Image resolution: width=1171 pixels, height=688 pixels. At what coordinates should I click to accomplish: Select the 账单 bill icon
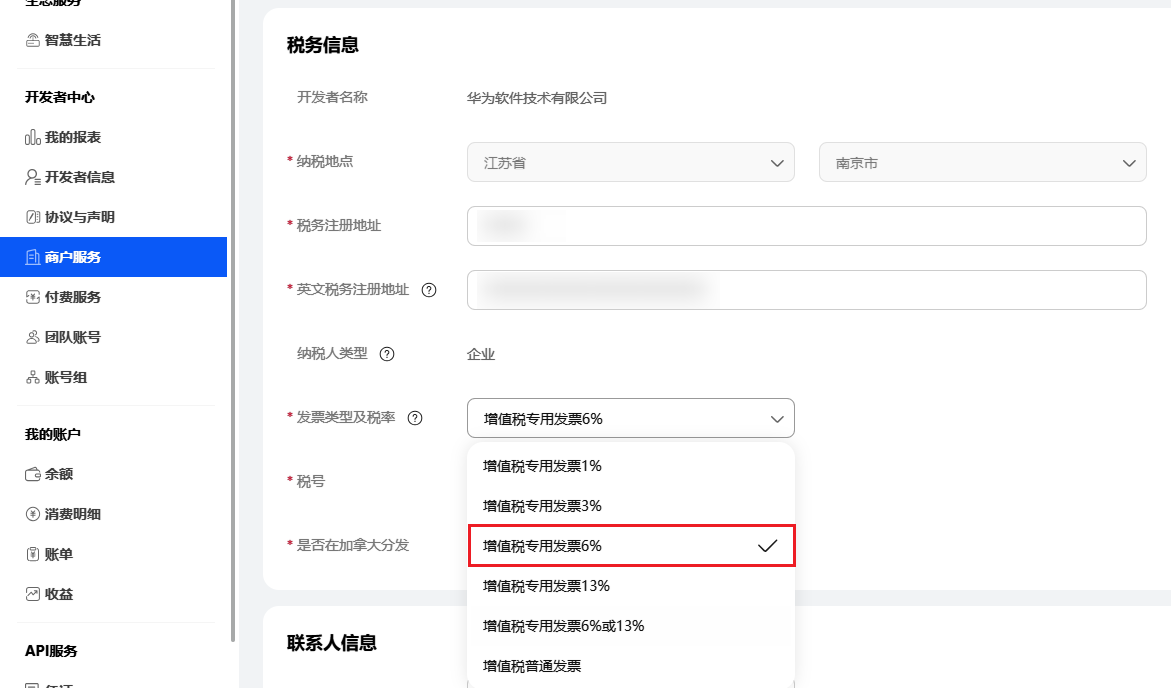pos(33,554)
